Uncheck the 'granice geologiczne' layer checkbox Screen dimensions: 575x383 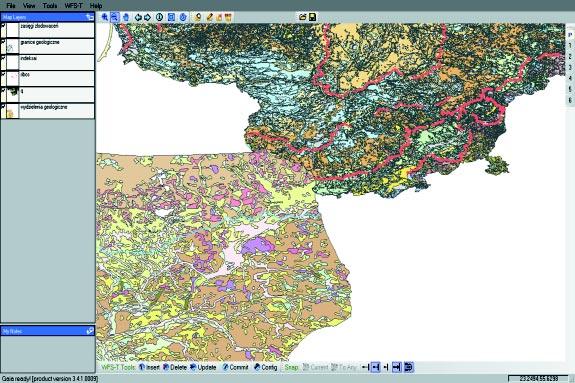point(3,42)
